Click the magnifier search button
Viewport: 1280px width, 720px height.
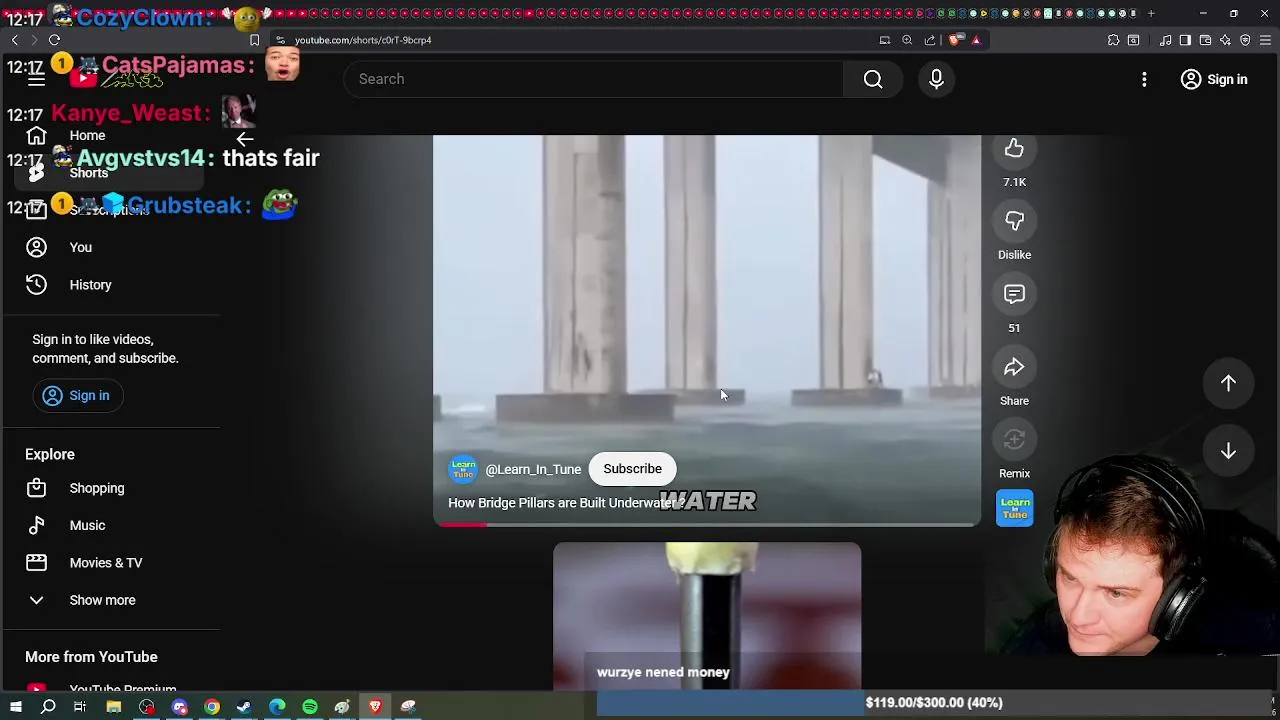point(873,79)
